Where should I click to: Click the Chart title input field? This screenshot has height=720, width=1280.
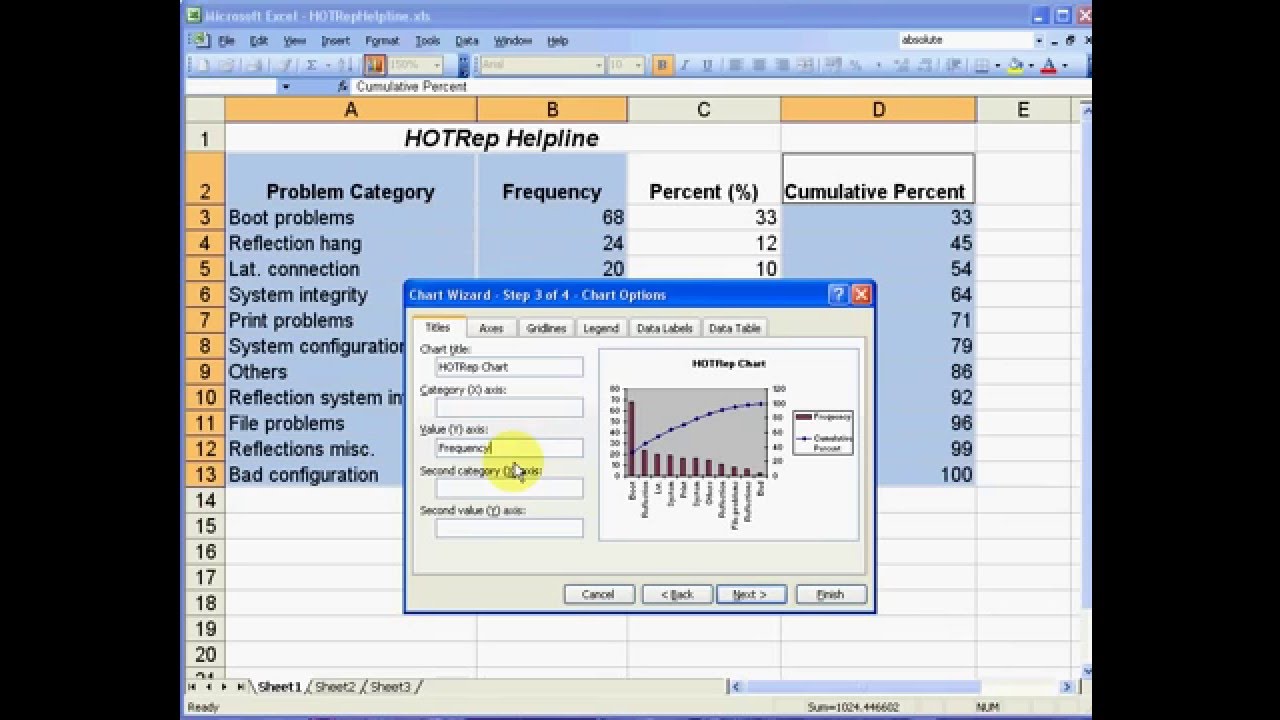pos(509,367)
